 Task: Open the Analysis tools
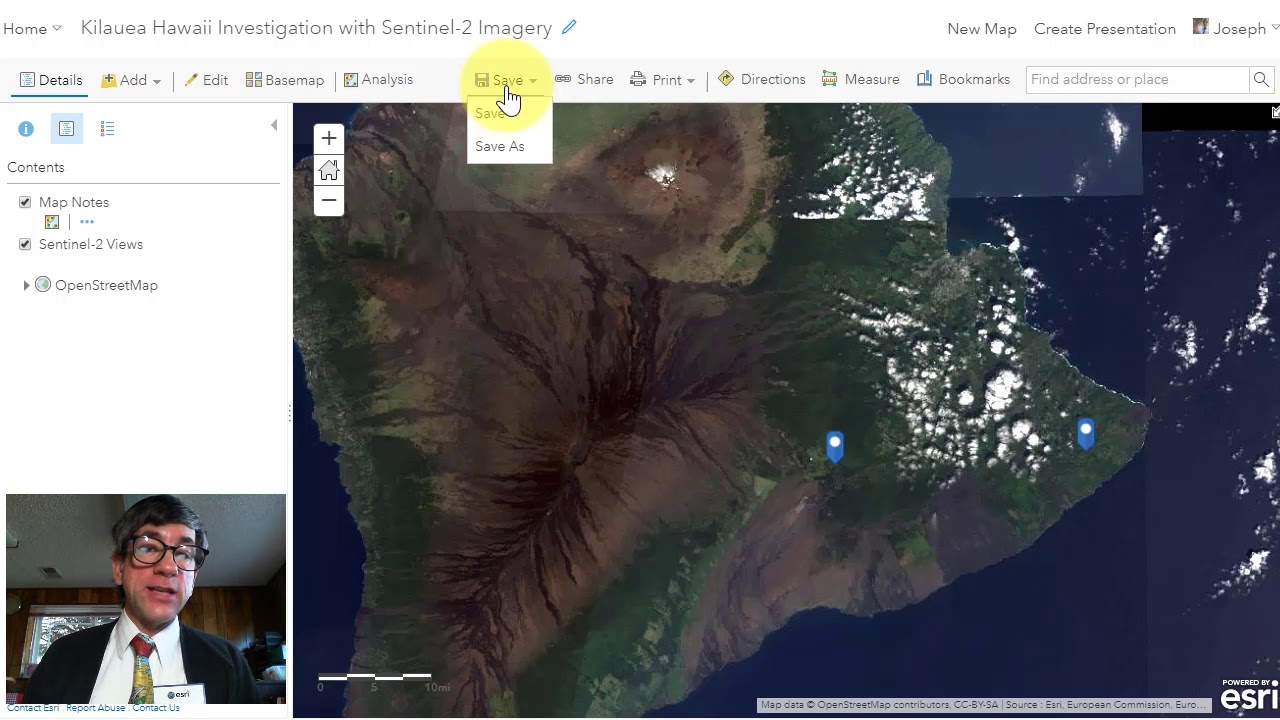(378, 80)
